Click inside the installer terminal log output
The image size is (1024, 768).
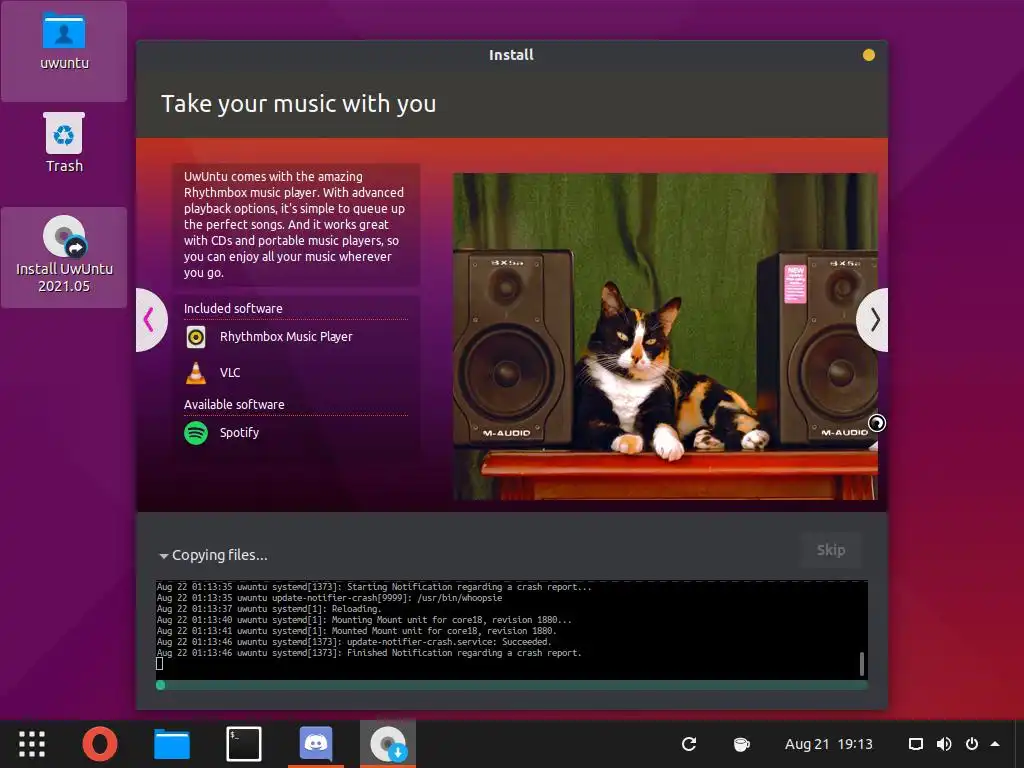[x=512, y=630]
